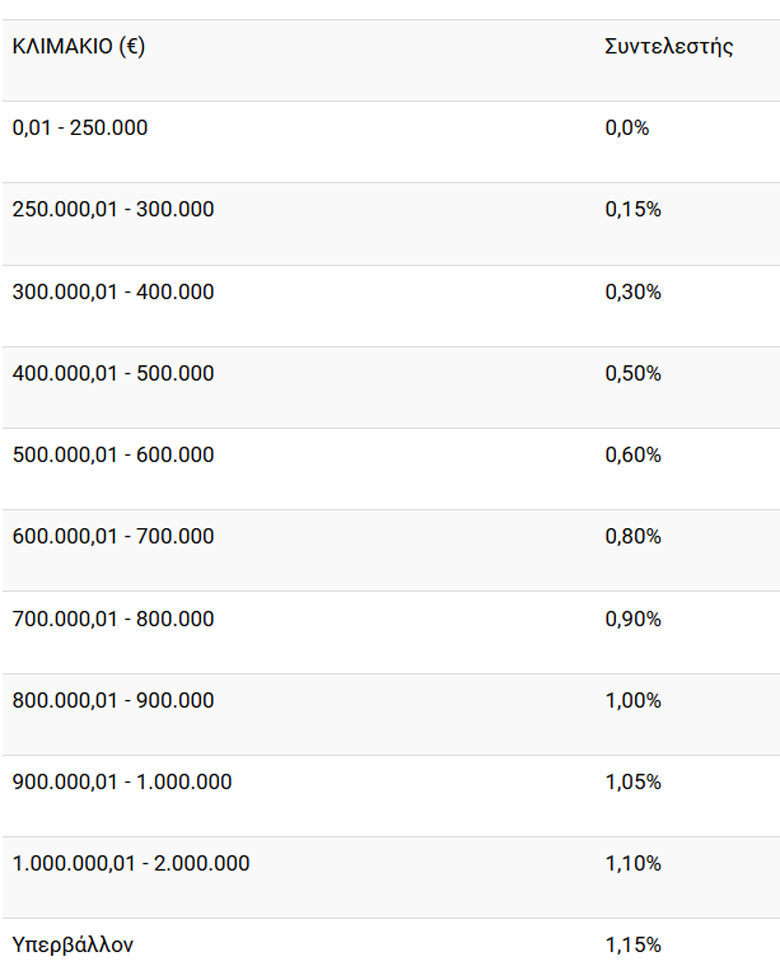The height and width of the screenshot is (980, 780).
Task: Select the 0,01 - 250.000 bracket cell
Action: [80, 128]
